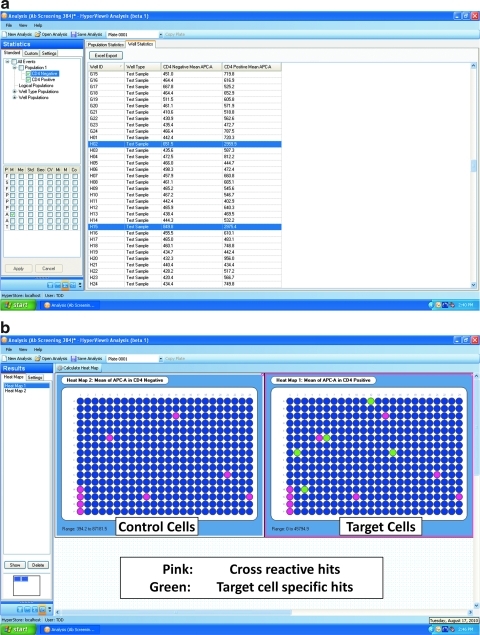Click the Excel Export button
480x635 pixels.
(106, 55)
